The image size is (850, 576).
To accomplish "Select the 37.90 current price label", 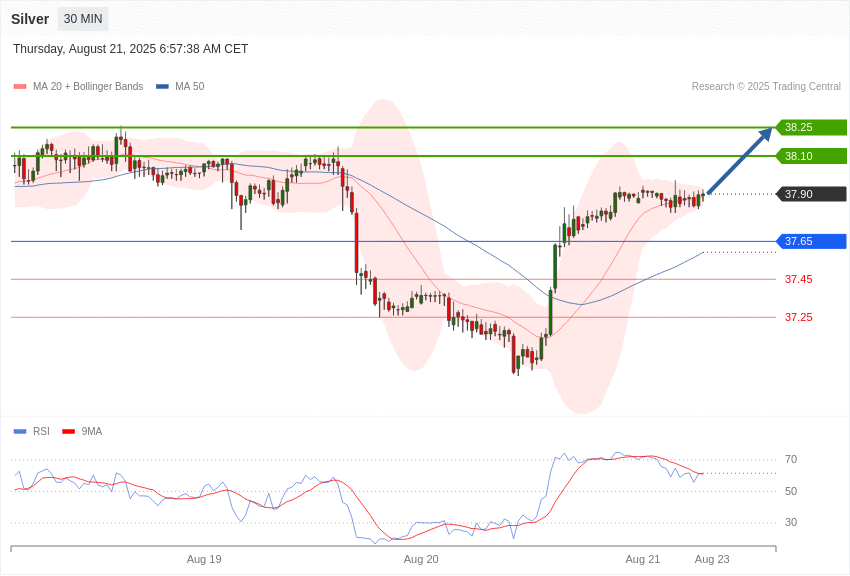I will (x=811, y=194).
